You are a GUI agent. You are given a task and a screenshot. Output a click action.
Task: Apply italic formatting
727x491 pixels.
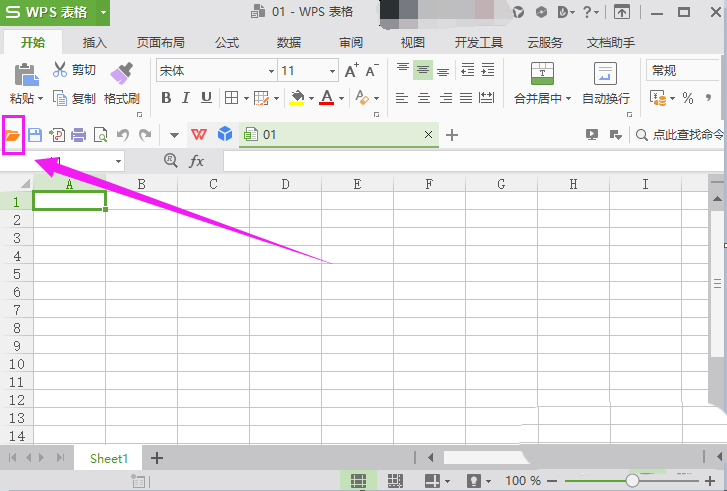(185, 98)
